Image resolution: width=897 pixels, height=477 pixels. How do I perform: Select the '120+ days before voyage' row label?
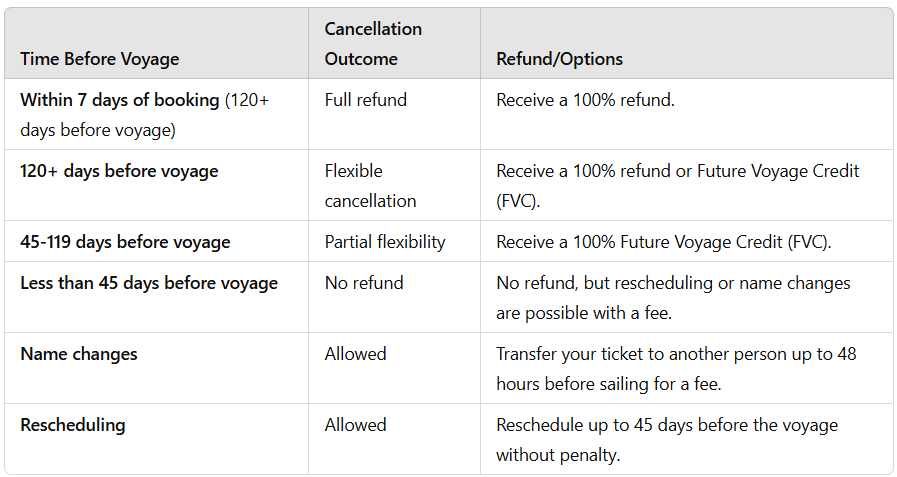pos(119,171)
